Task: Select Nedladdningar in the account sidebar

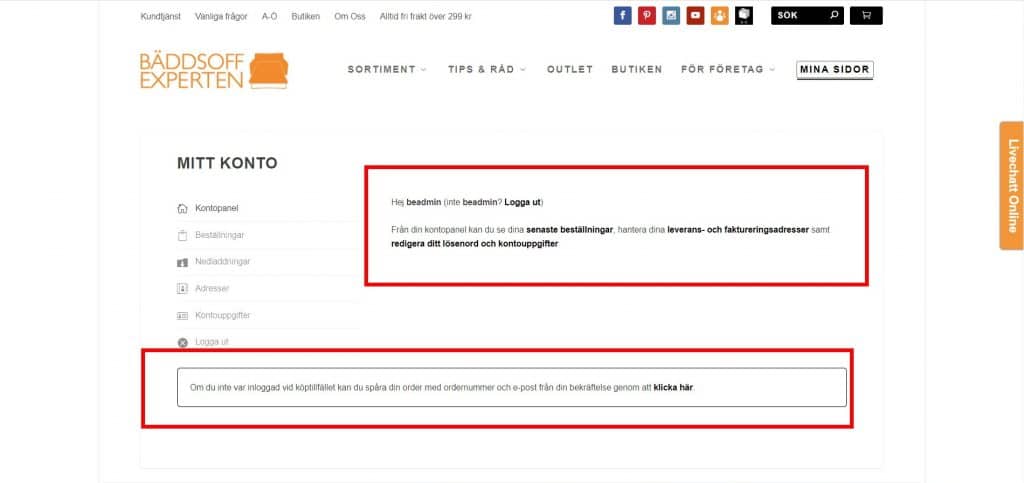Action: click(223, 262)
